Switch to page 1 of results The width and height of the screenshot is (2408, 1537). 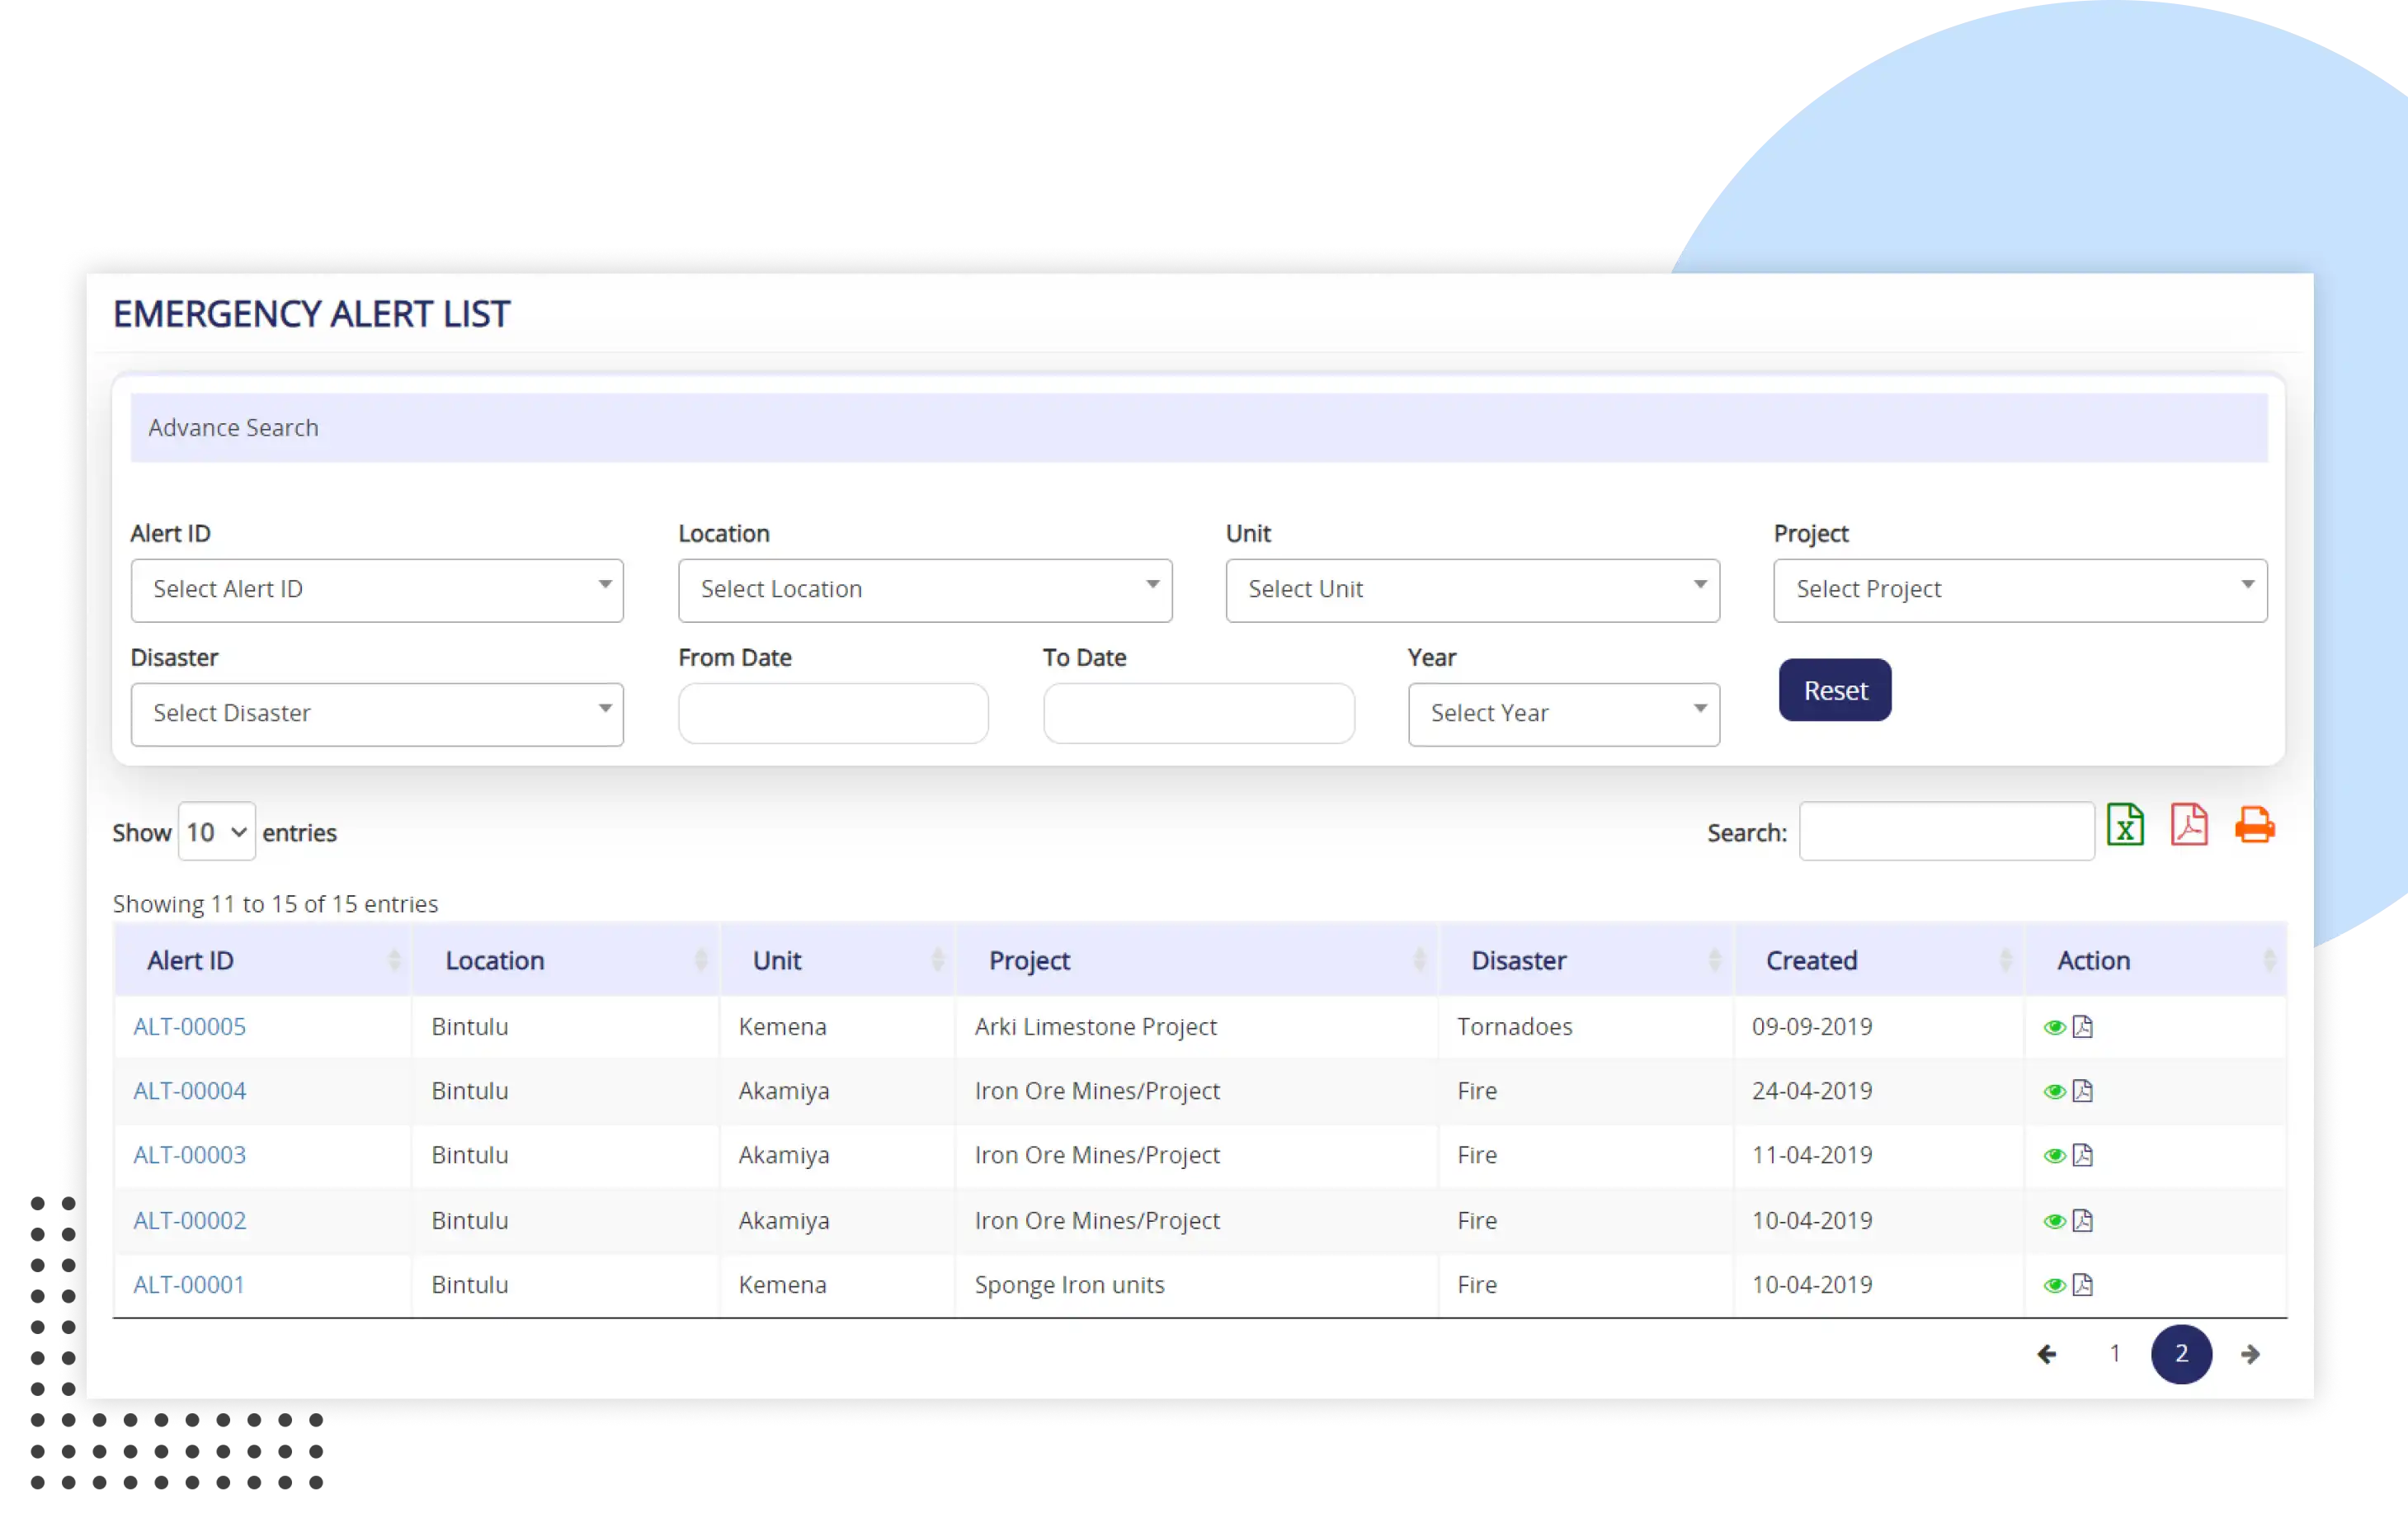click(x=2115, y=1354)
